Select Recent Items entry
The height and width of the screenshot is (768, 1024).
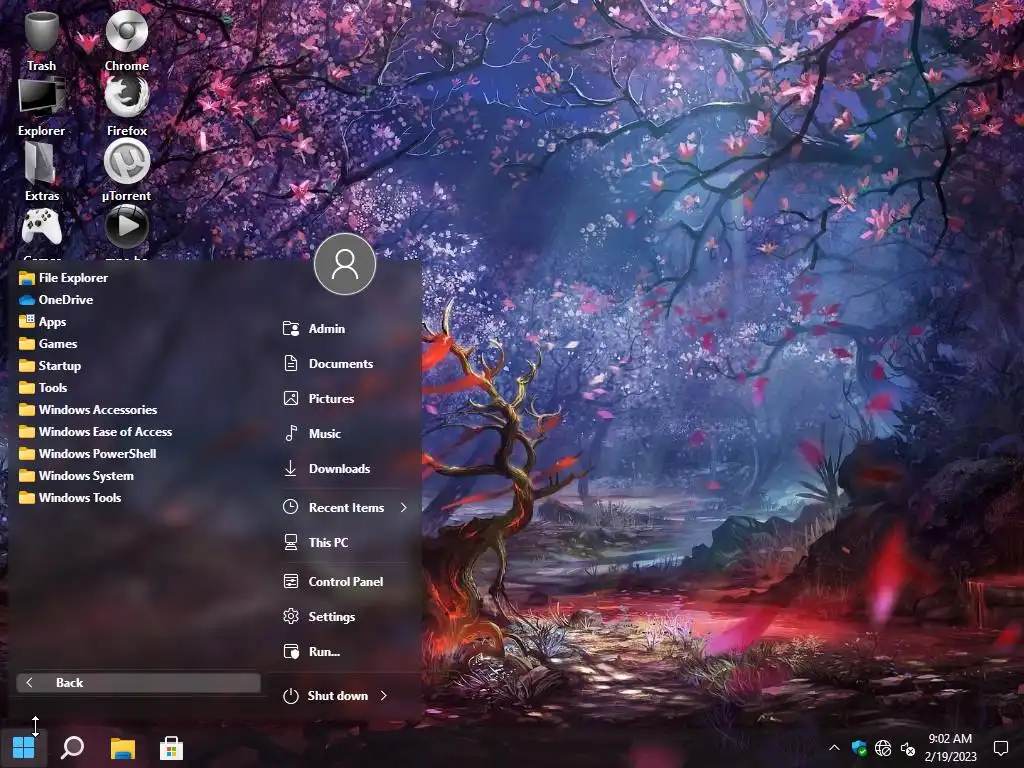click(347, 507)
